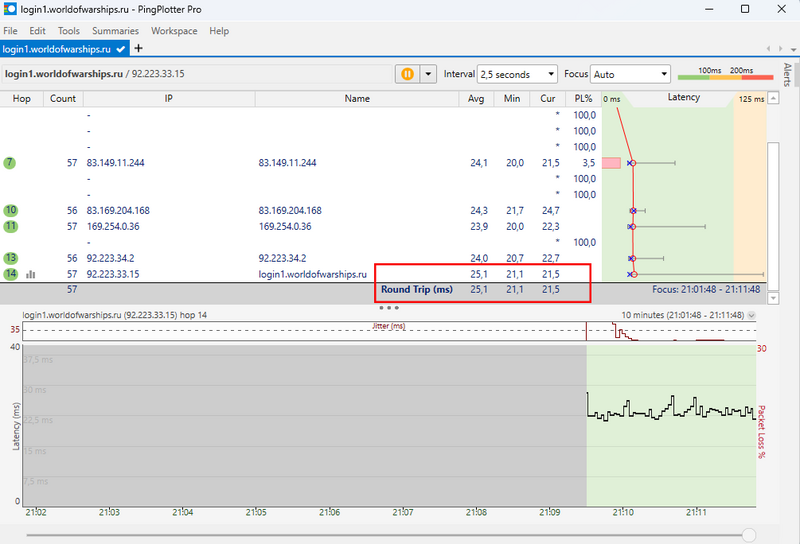Click the IP column header
Screen dimensions: 800x544
[169, 98]
